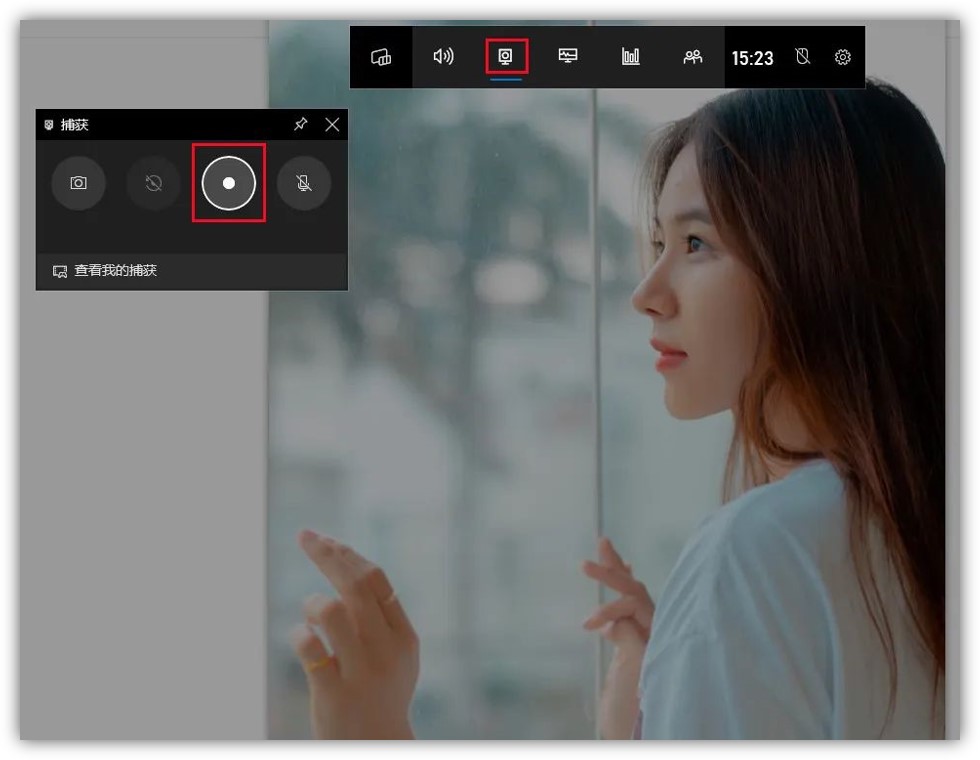980x760 pixels.
Task: Open the performance widget
Action: click(630, 57)
